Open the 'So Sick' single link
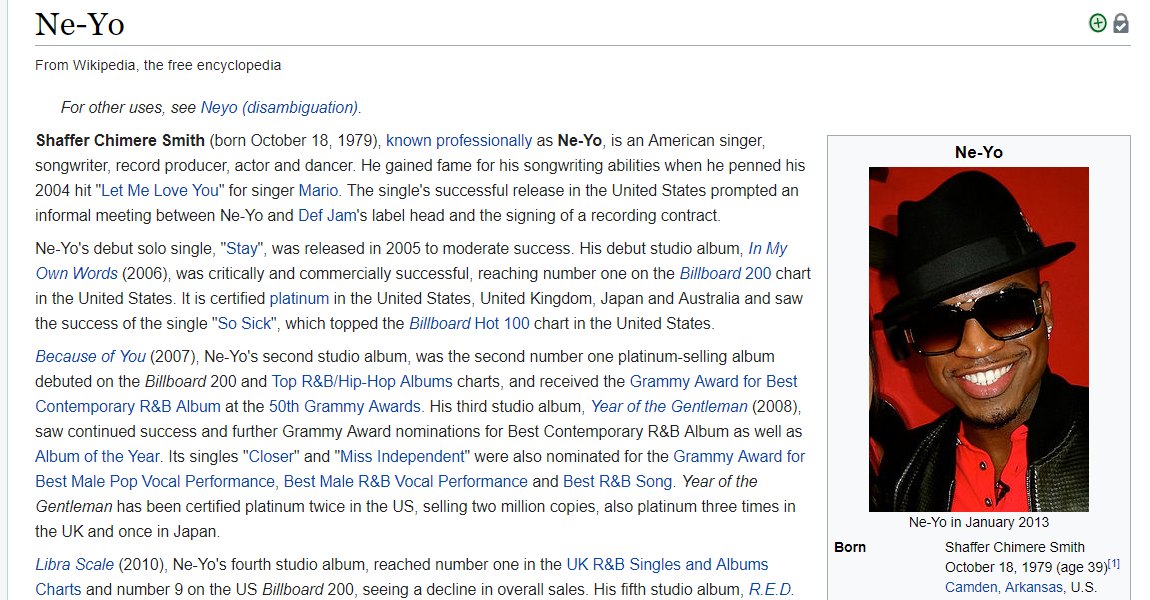1150x600 pixels. pyautogui.click(x=244, y=323)
